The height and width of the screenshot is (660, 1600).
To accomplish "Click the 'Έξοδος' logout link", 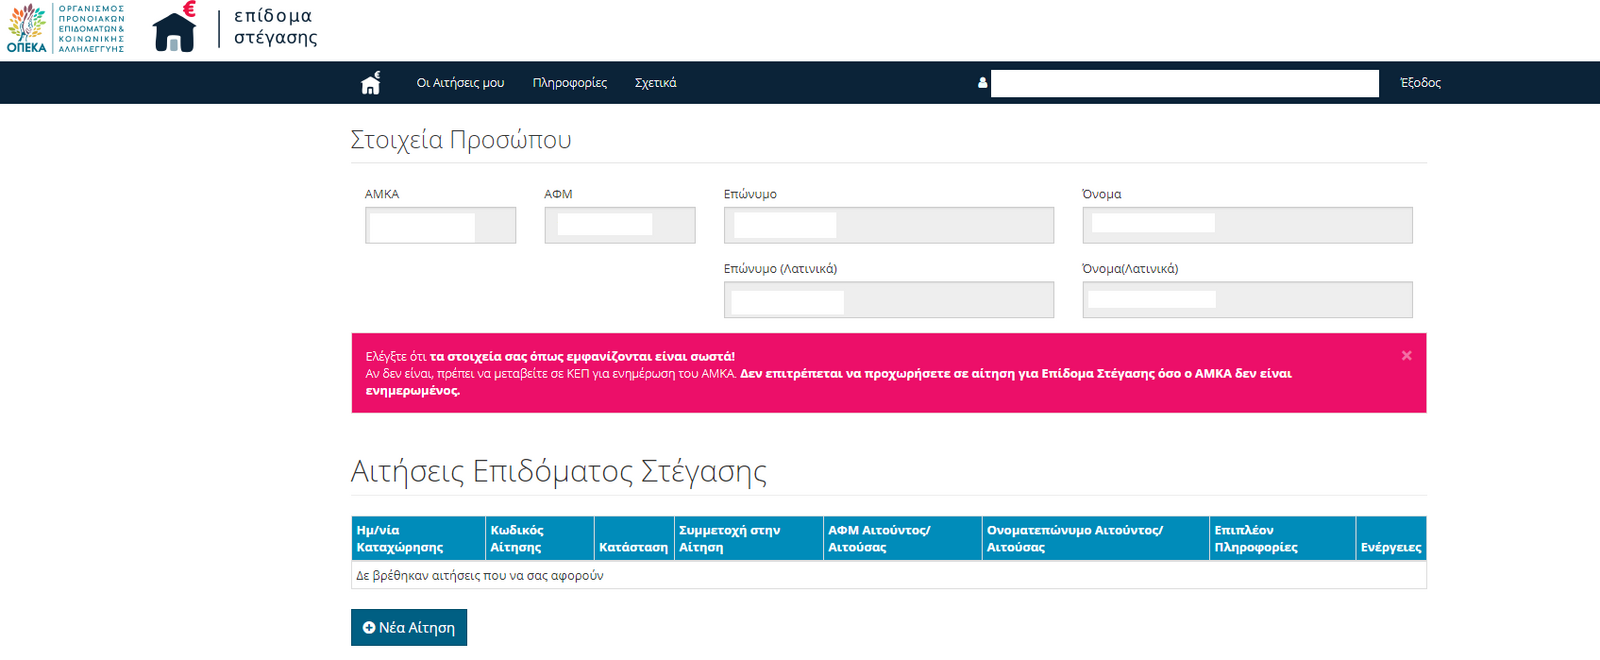I will click(1420, 83).
